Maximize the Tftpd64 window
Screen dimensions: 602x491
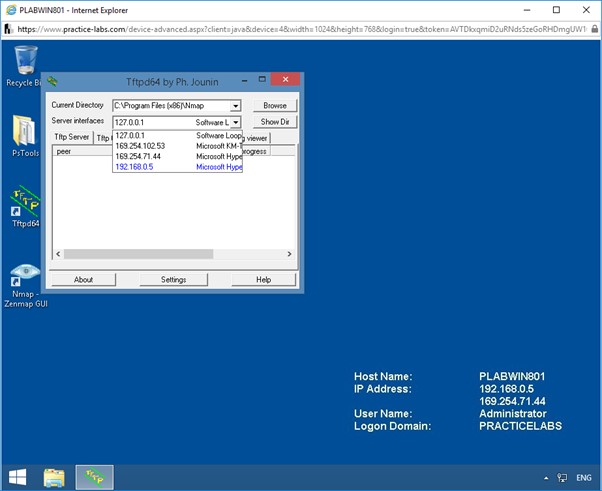pos(262,79)
